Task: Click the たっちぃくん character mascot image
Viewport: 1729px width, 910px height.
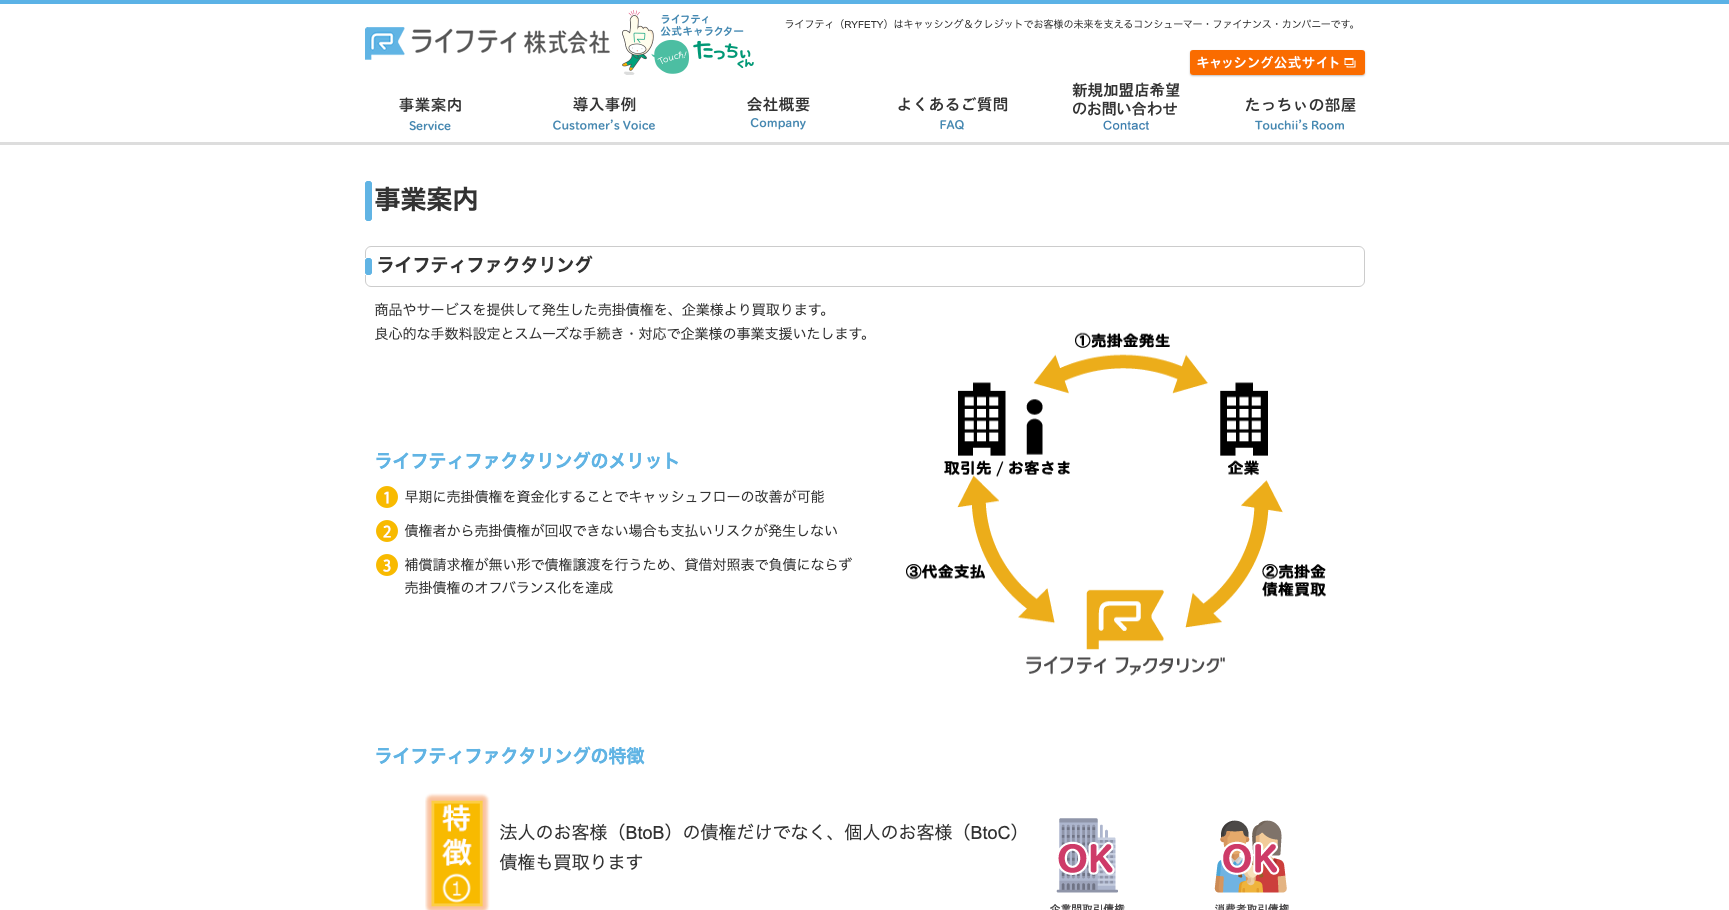Action: 688,43
